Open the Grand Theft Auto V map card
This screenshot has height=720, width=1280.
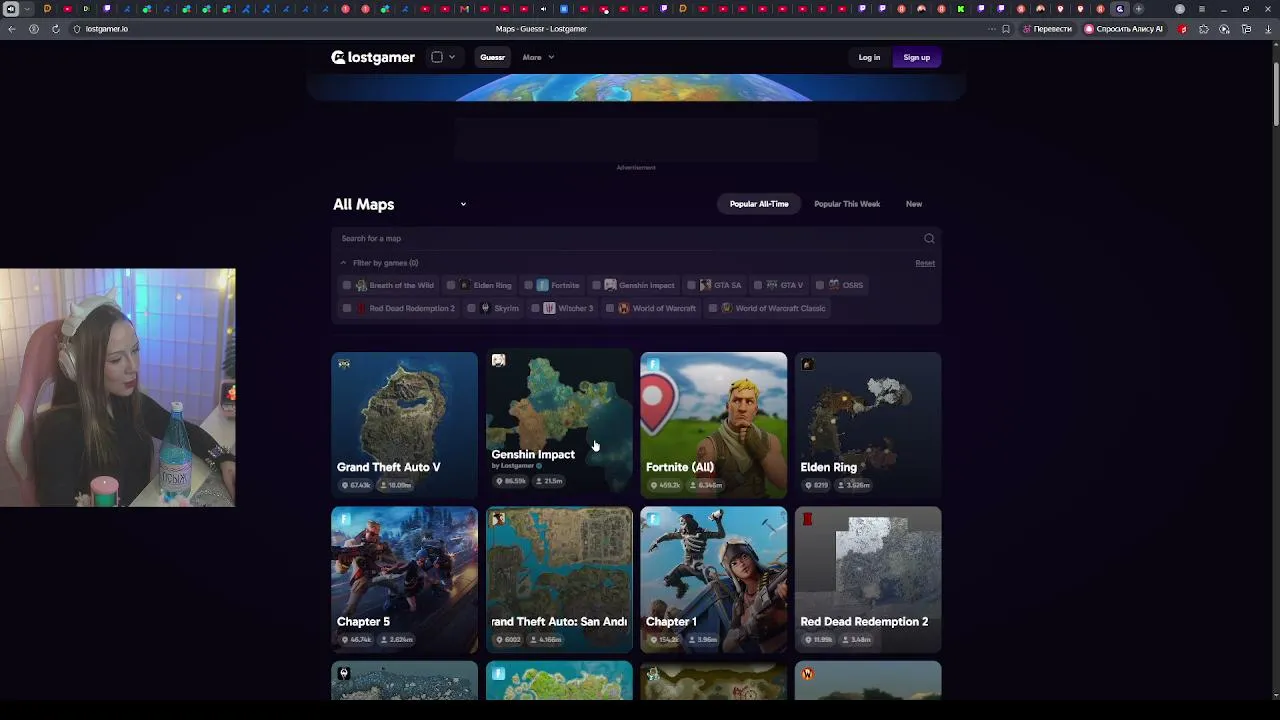405,425
